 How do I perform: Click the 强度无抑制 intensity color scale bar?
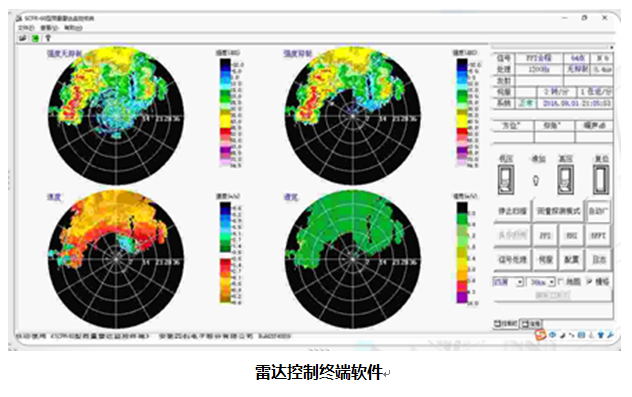[x=225, y=112]
